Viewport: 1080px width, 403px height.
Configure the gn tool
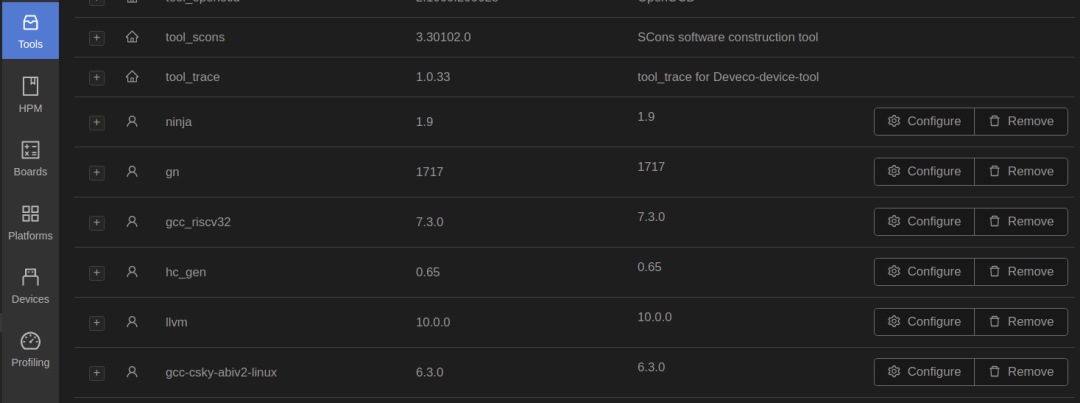[924, 172]
